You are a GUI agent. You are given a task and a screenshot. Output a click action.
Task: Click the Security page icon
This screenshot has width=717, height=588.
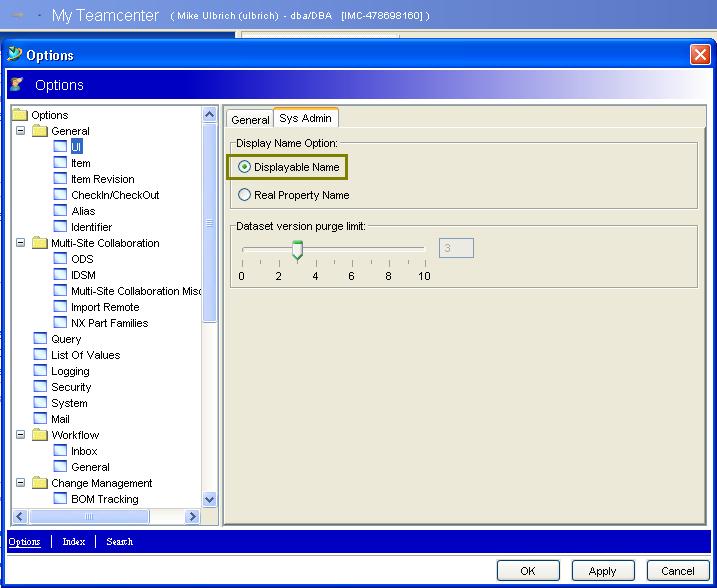point(40,386)
